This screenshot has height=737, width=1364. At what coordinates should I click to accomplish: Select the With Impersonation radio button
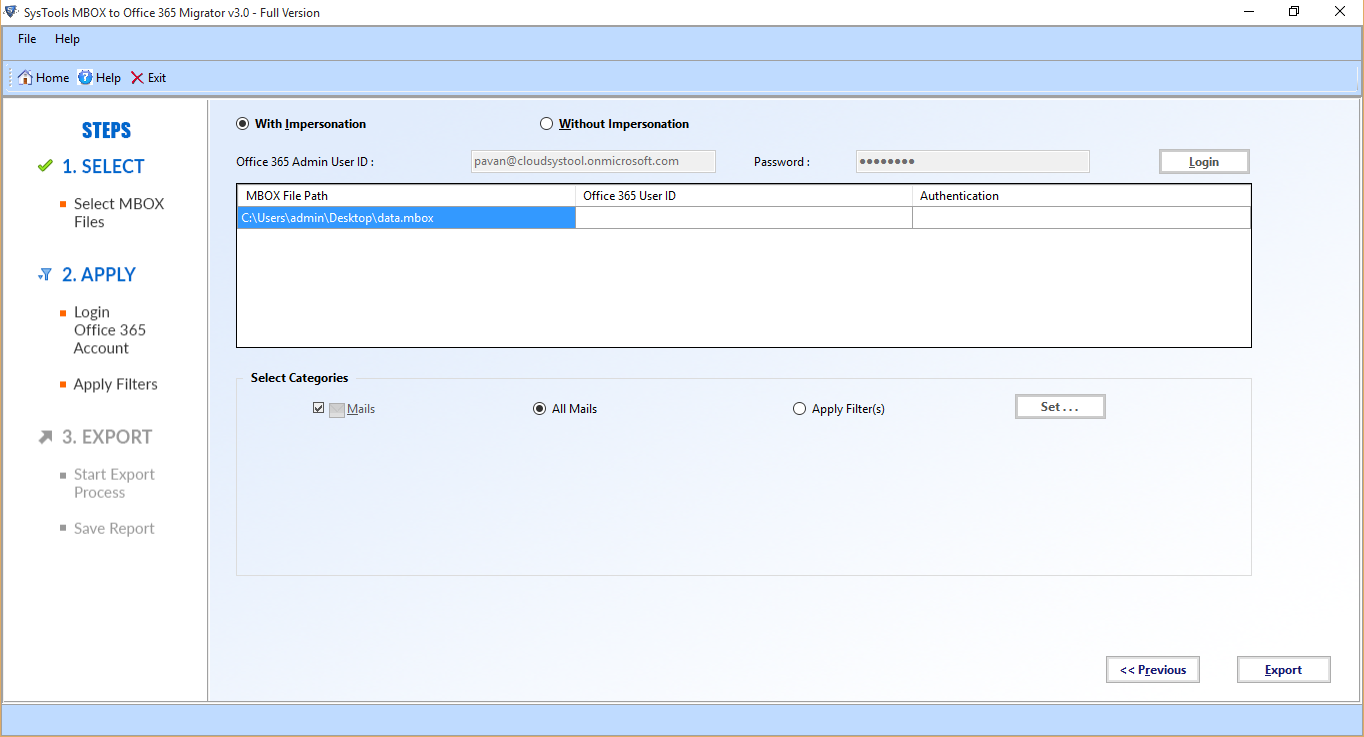coord(242,124)
